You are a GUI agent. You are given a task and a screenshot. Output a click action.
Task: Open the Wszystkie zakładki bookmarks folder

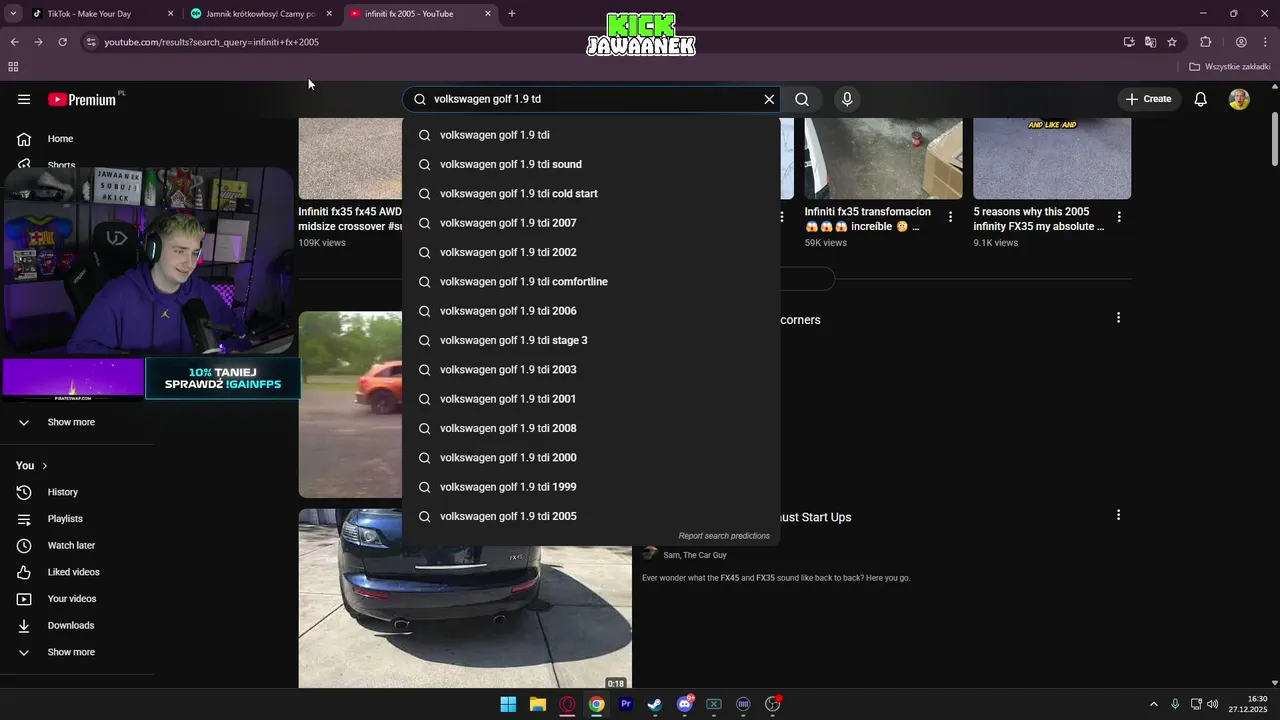pos(1230,67)
